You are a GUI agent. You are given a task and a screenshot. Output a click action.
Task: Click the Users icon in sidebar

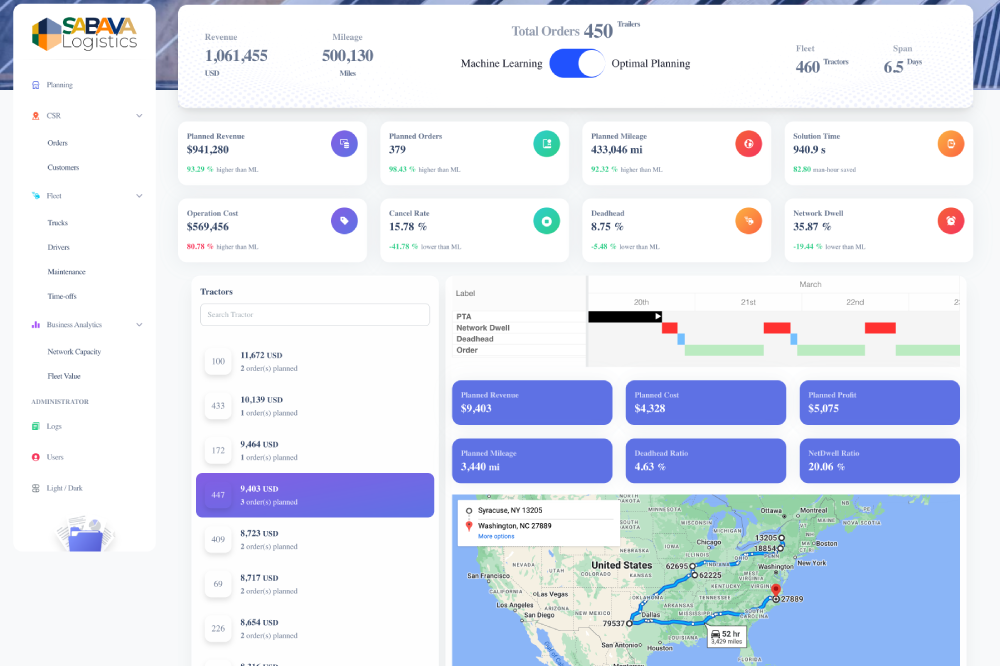pos(36,457)
